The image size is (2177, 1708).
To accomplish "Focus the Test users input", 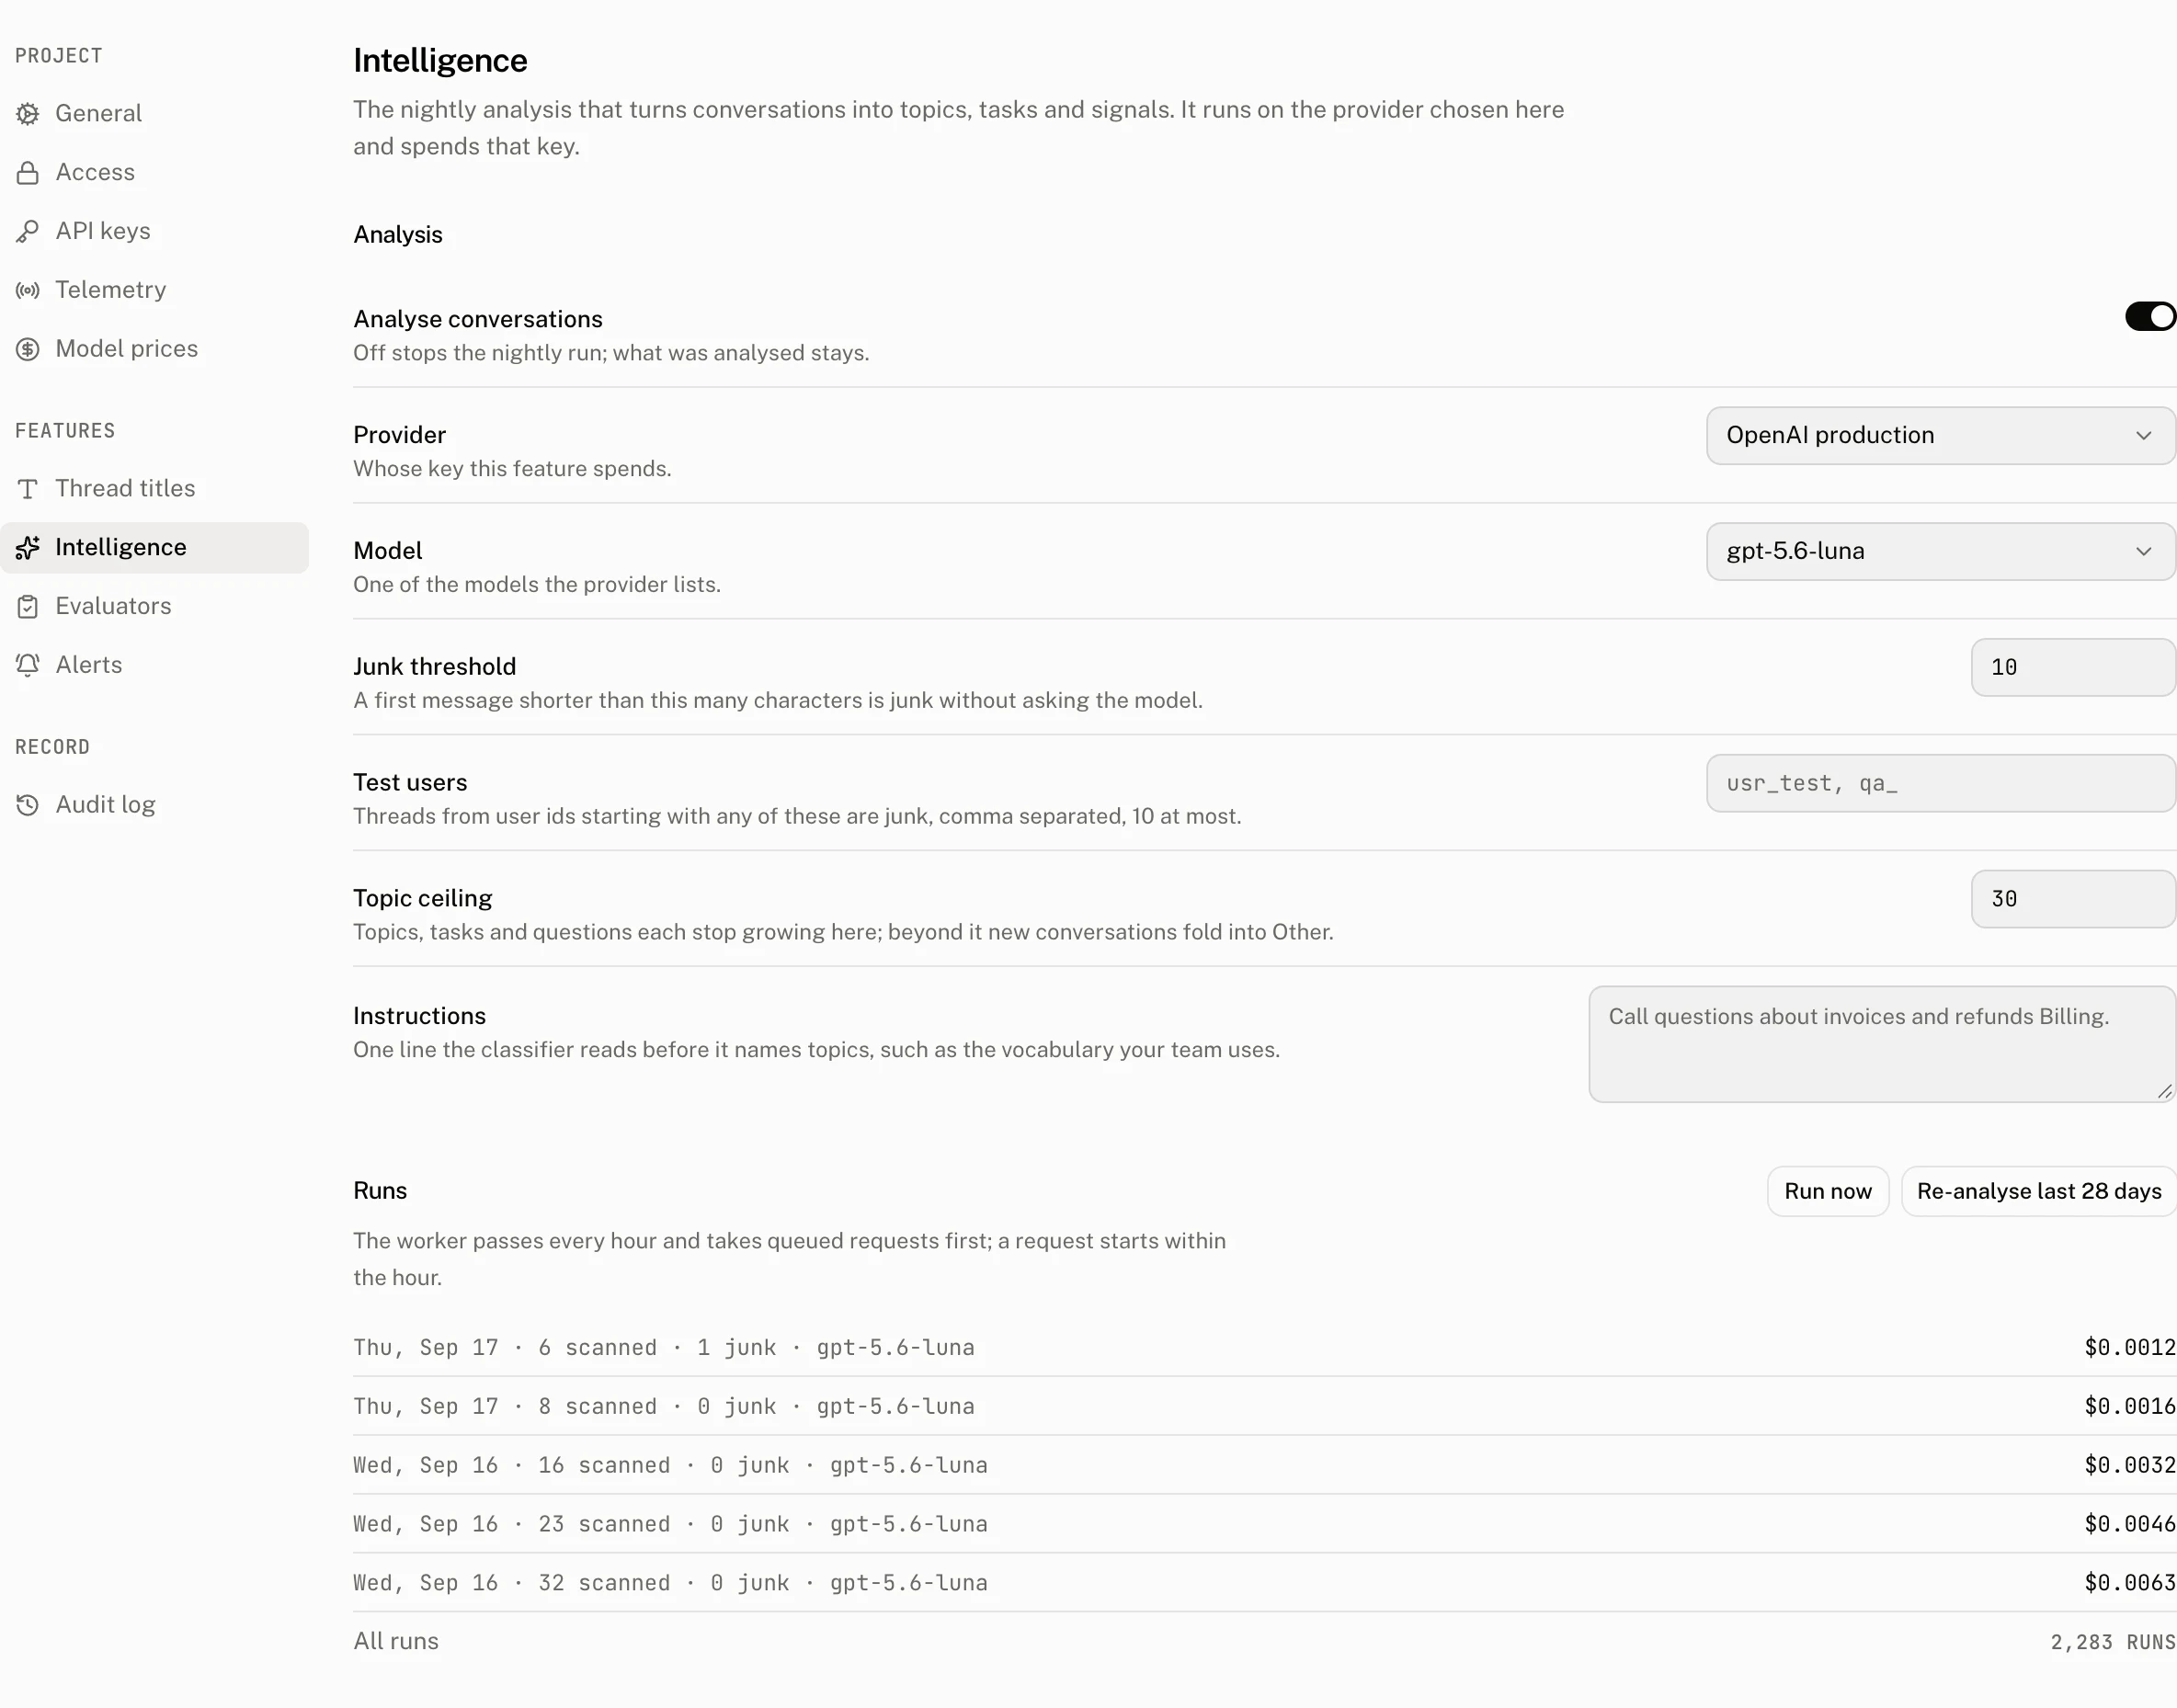I will coord(1941,784).
